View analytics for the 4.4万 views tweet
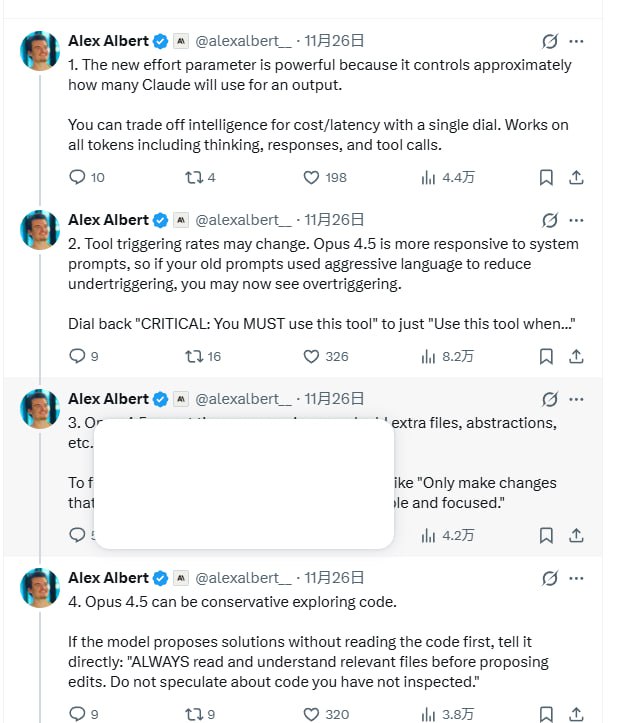Viewport: 619px width, 723px height. pos(429,177)
